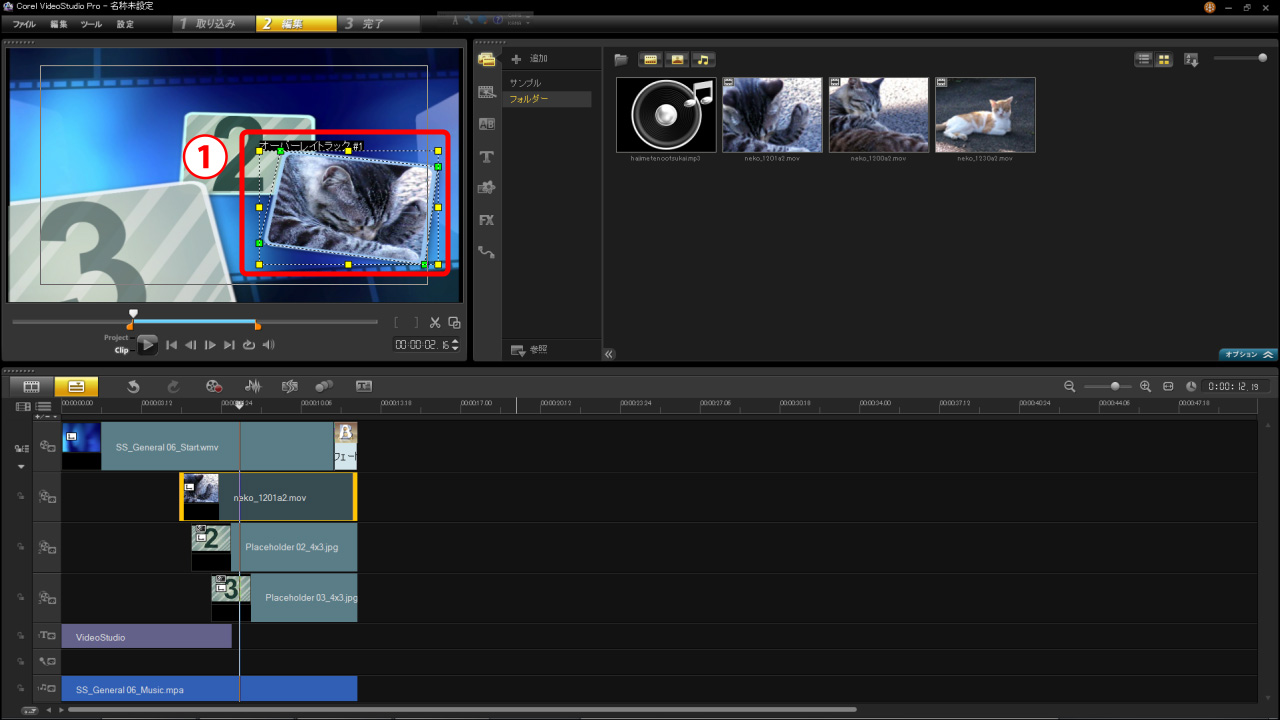Open the Sound Mixer waveform tool
This screenshot has width=1280, height=720.
253,386
